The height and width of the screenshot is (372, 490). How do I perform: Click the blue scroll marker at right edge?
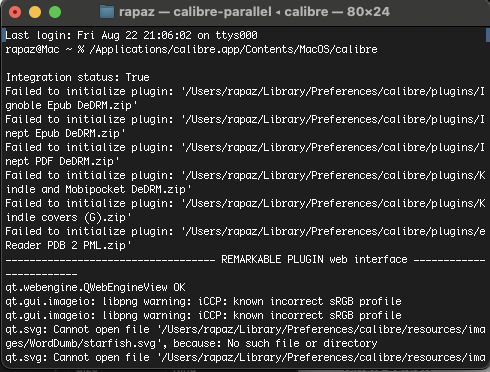pos(488,35)
